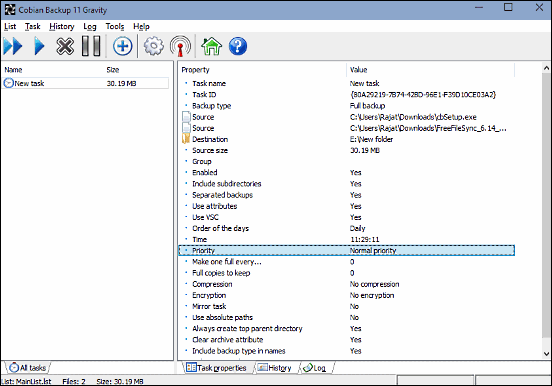
Task: Open the Tools menu
Action: pyautogui.click(x=115, y=26)
